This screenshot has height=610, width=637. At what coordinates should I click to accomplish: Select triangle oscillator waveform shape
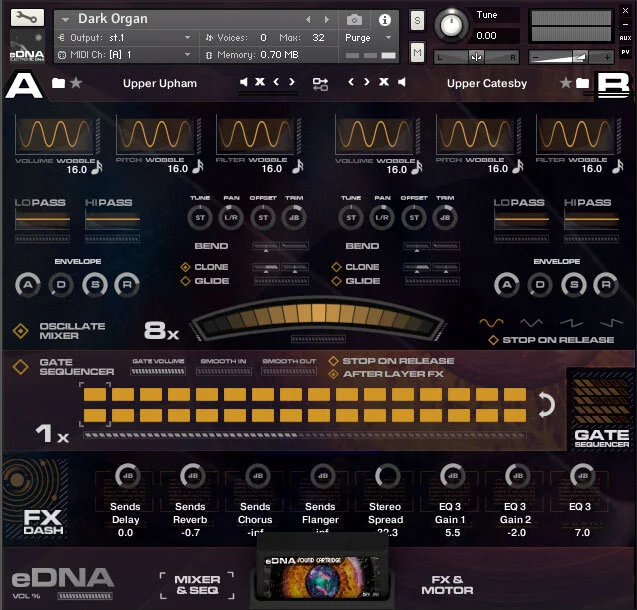click(531, 323)
